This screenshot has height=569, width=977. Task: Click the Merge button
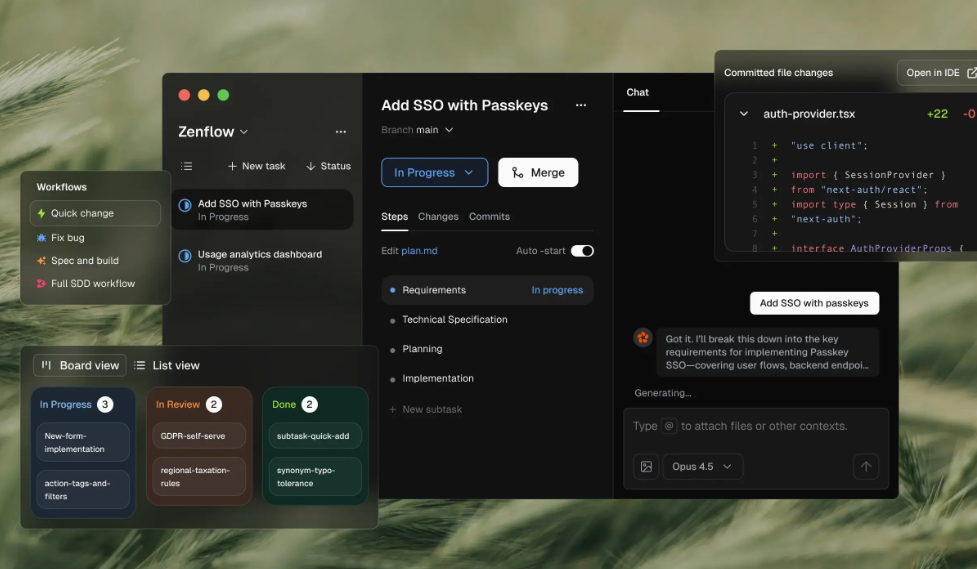538,173
